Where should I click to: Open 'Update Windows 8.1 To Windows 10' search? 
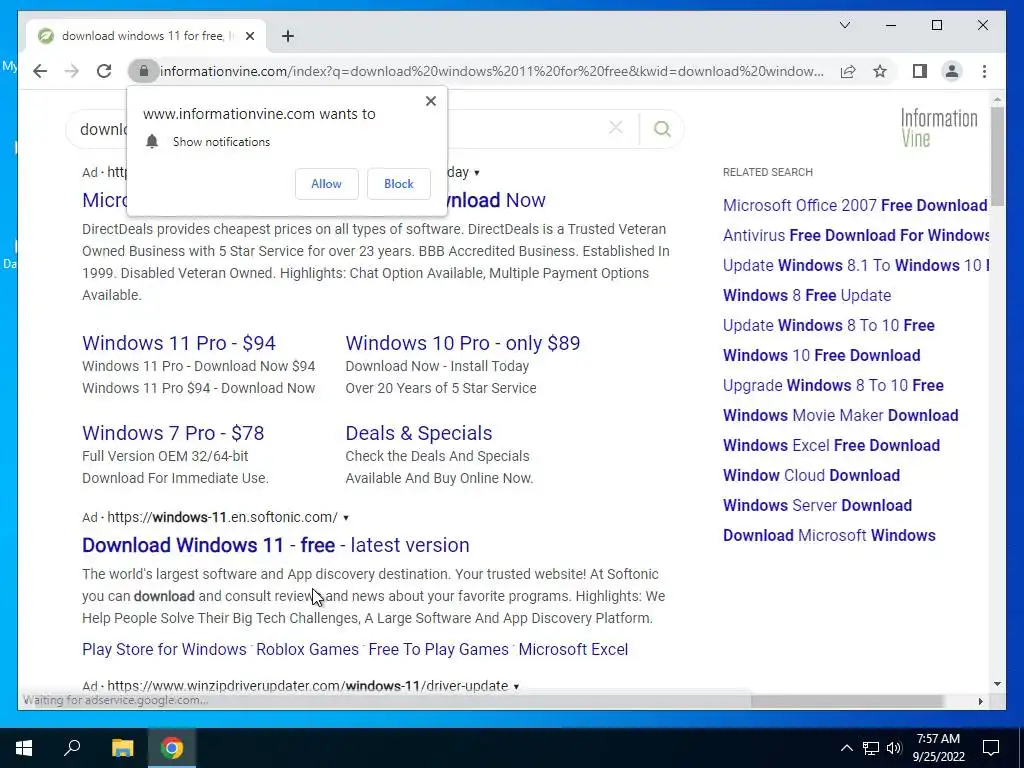[x=856, y=265]
